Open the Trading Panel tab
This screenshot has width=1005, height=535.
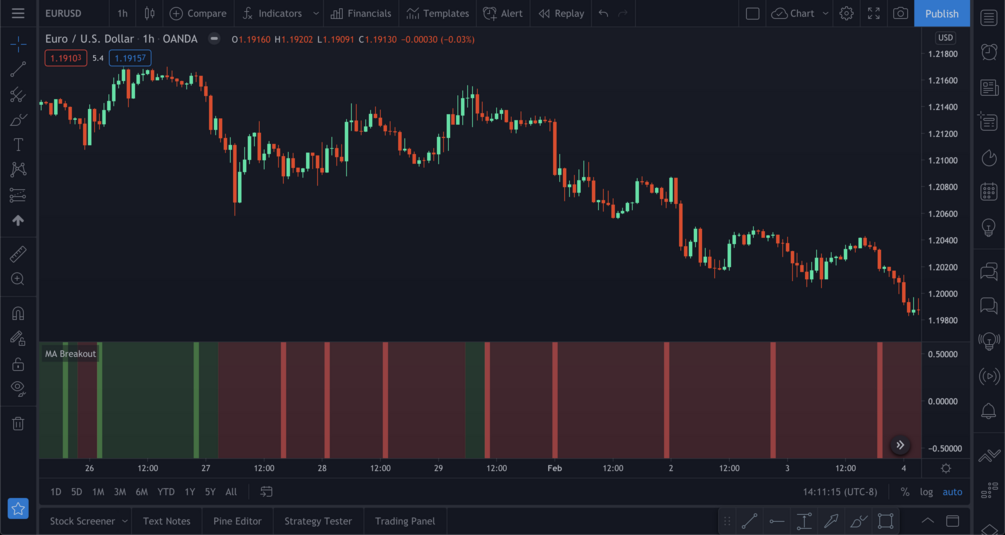click(405, 522)
